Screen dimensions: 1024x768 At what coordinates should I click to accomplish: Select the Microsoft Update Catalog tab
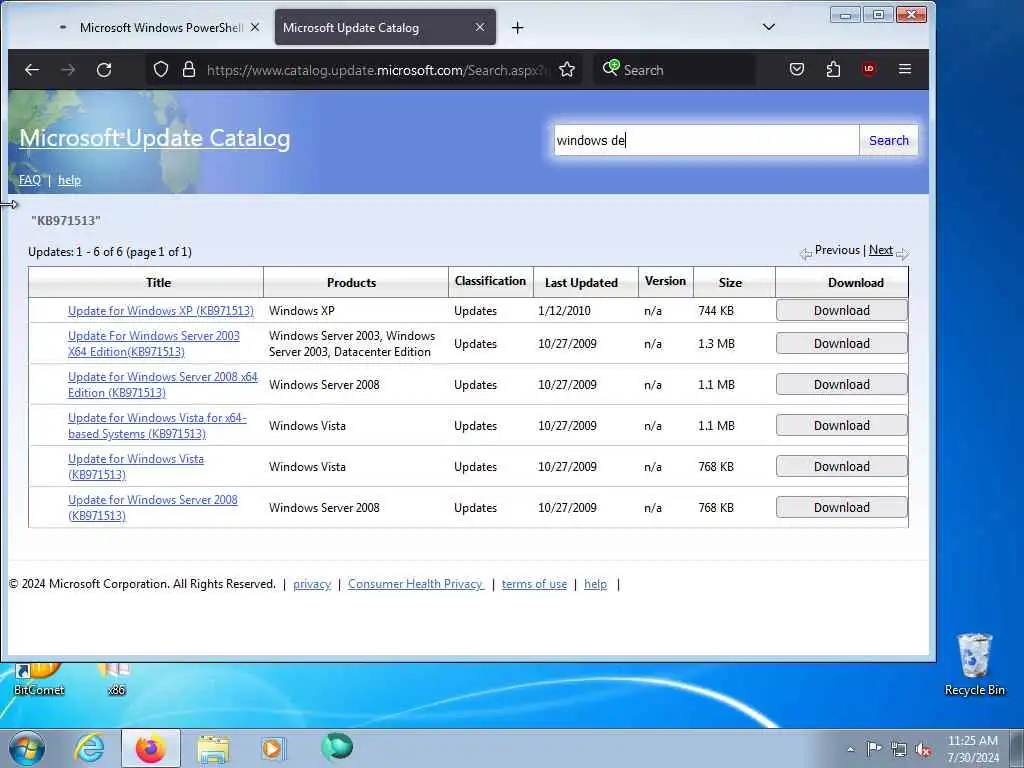[x=385, y=27]
